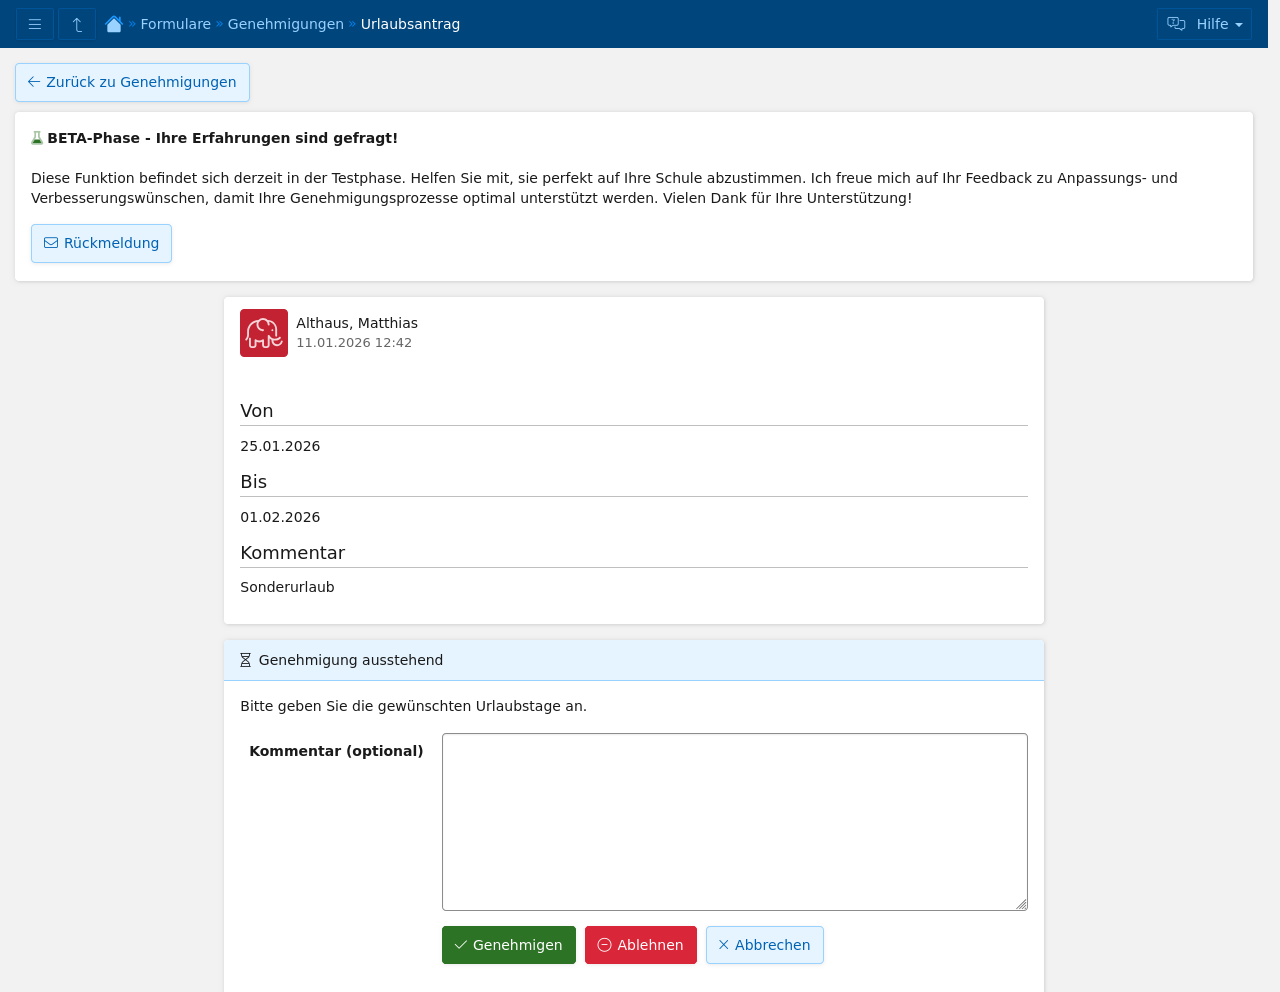Cancel using the Abbrechen button
The height and width of the screenshot is (992, 1280).
coord(764,945)
